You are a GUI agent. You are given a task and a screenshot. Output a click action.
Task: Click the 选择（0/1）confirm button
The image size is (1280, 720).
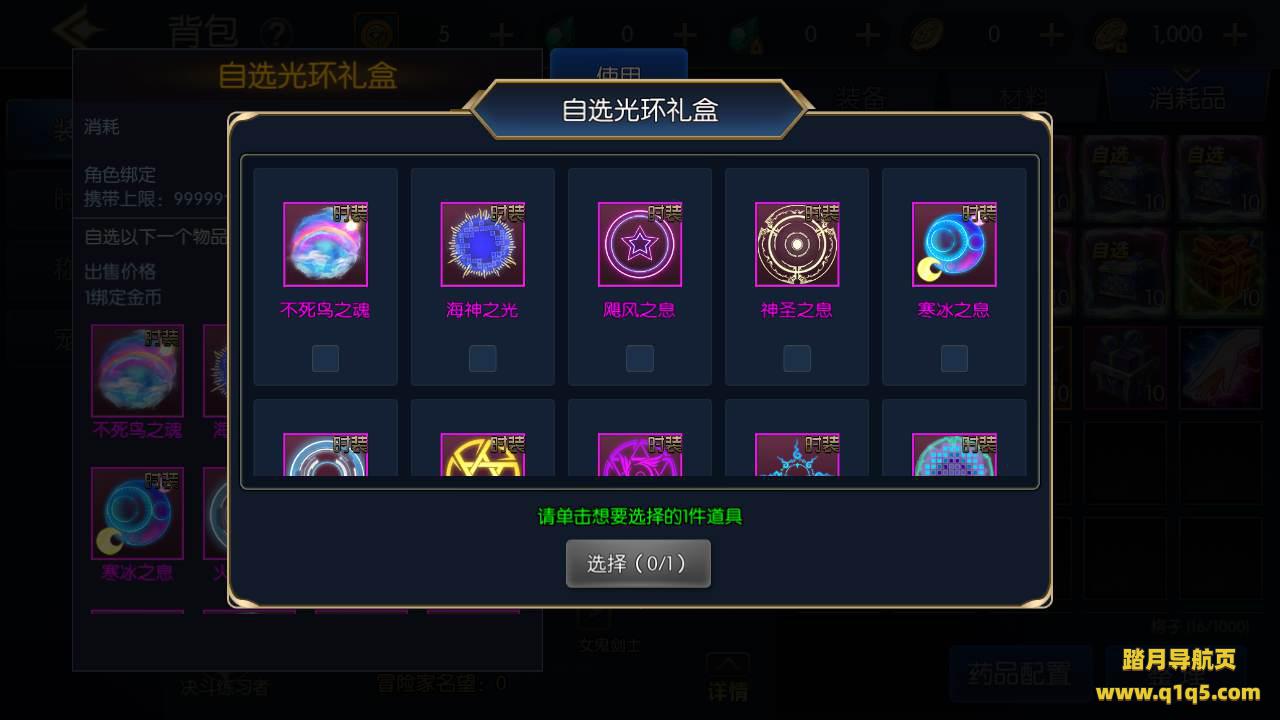[638, 563]
